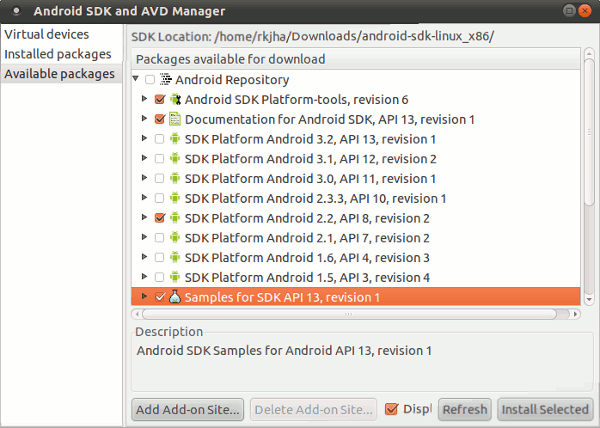Select SDK Platform Android 1.6 row
The height and width of the screenshot is (428, 600).
click(x=307, y=258)
